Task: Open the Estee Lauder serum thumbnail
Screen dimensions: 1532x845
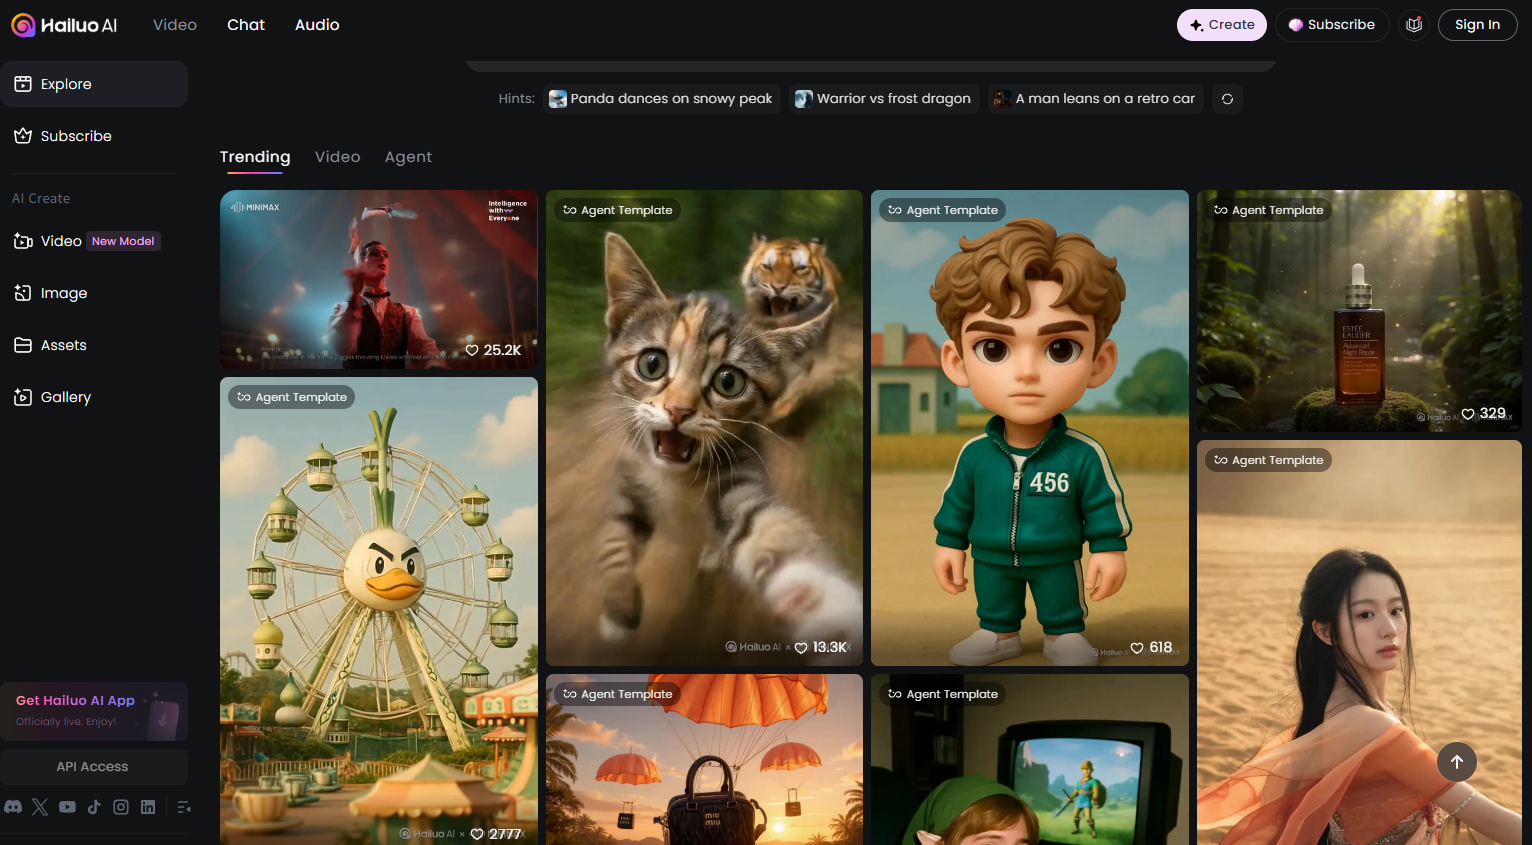Action: pyautogui.click(x=1359, y=311)
